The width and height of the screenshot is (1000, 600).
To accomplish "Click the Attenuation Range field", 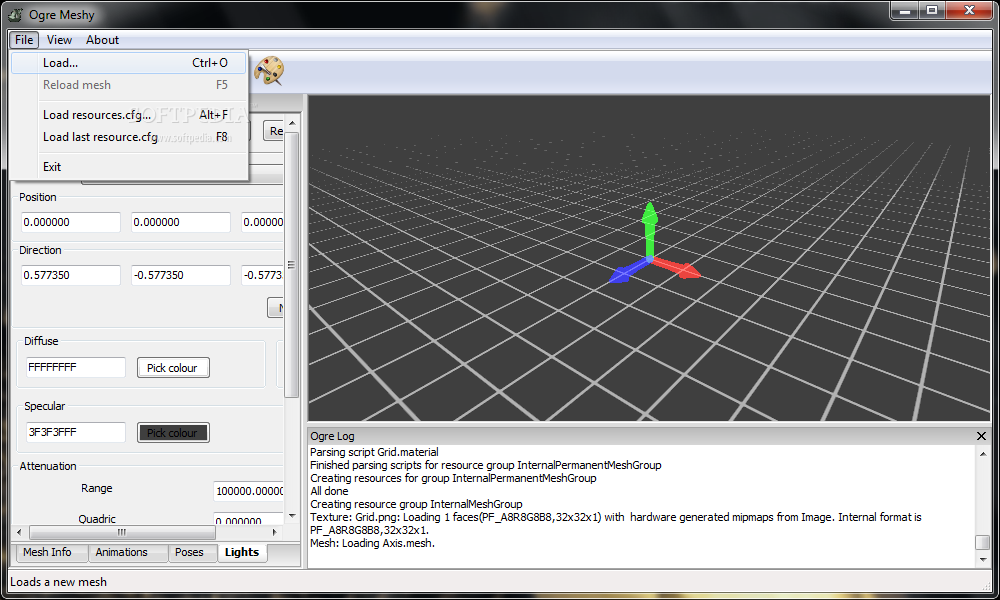I will [249, 491].
